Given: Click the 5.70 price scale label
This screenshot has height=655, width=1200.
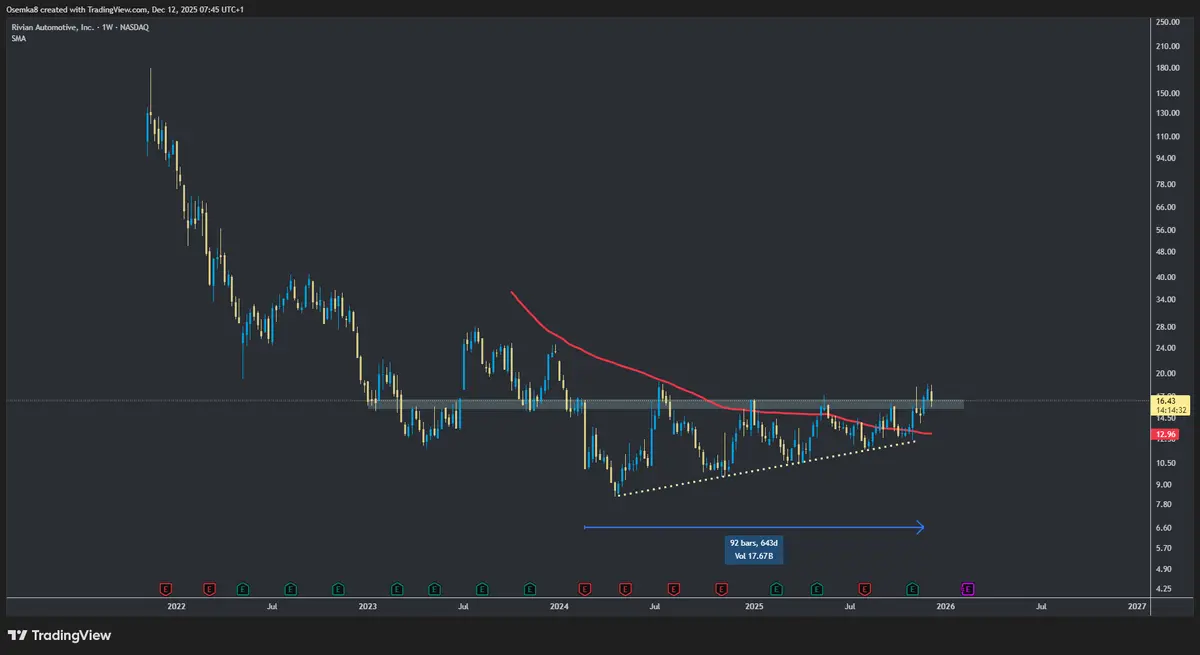Looking at the screenshot, I should pyautogui.click(x=1164, y=548).
